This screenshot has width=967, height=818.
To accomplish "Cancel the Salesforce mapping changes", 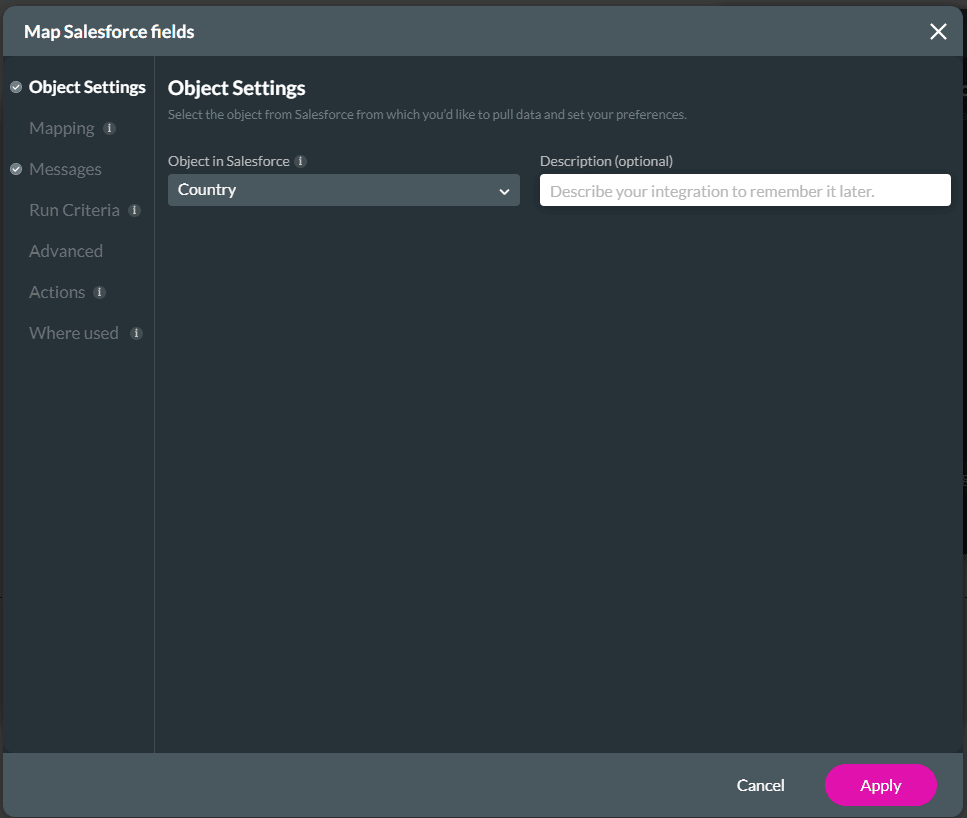I will pos(760,785).
